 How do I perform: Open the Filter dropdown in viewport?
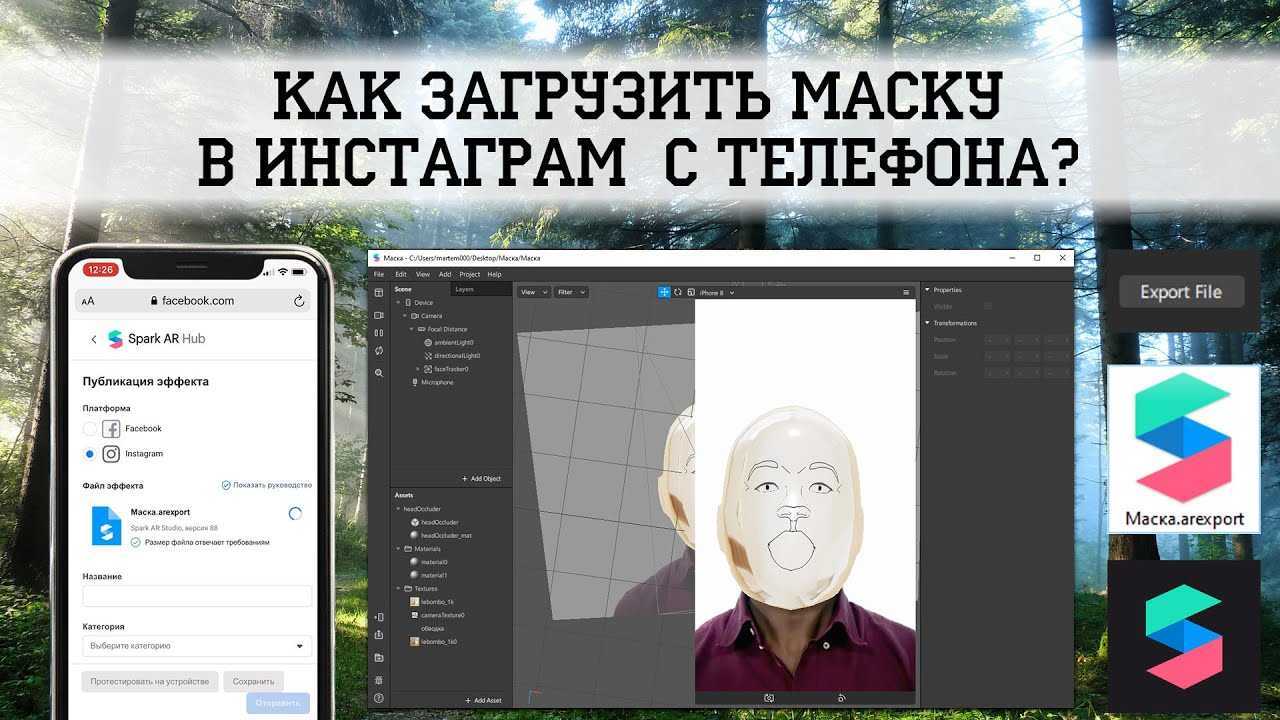(x=571, y=292)
